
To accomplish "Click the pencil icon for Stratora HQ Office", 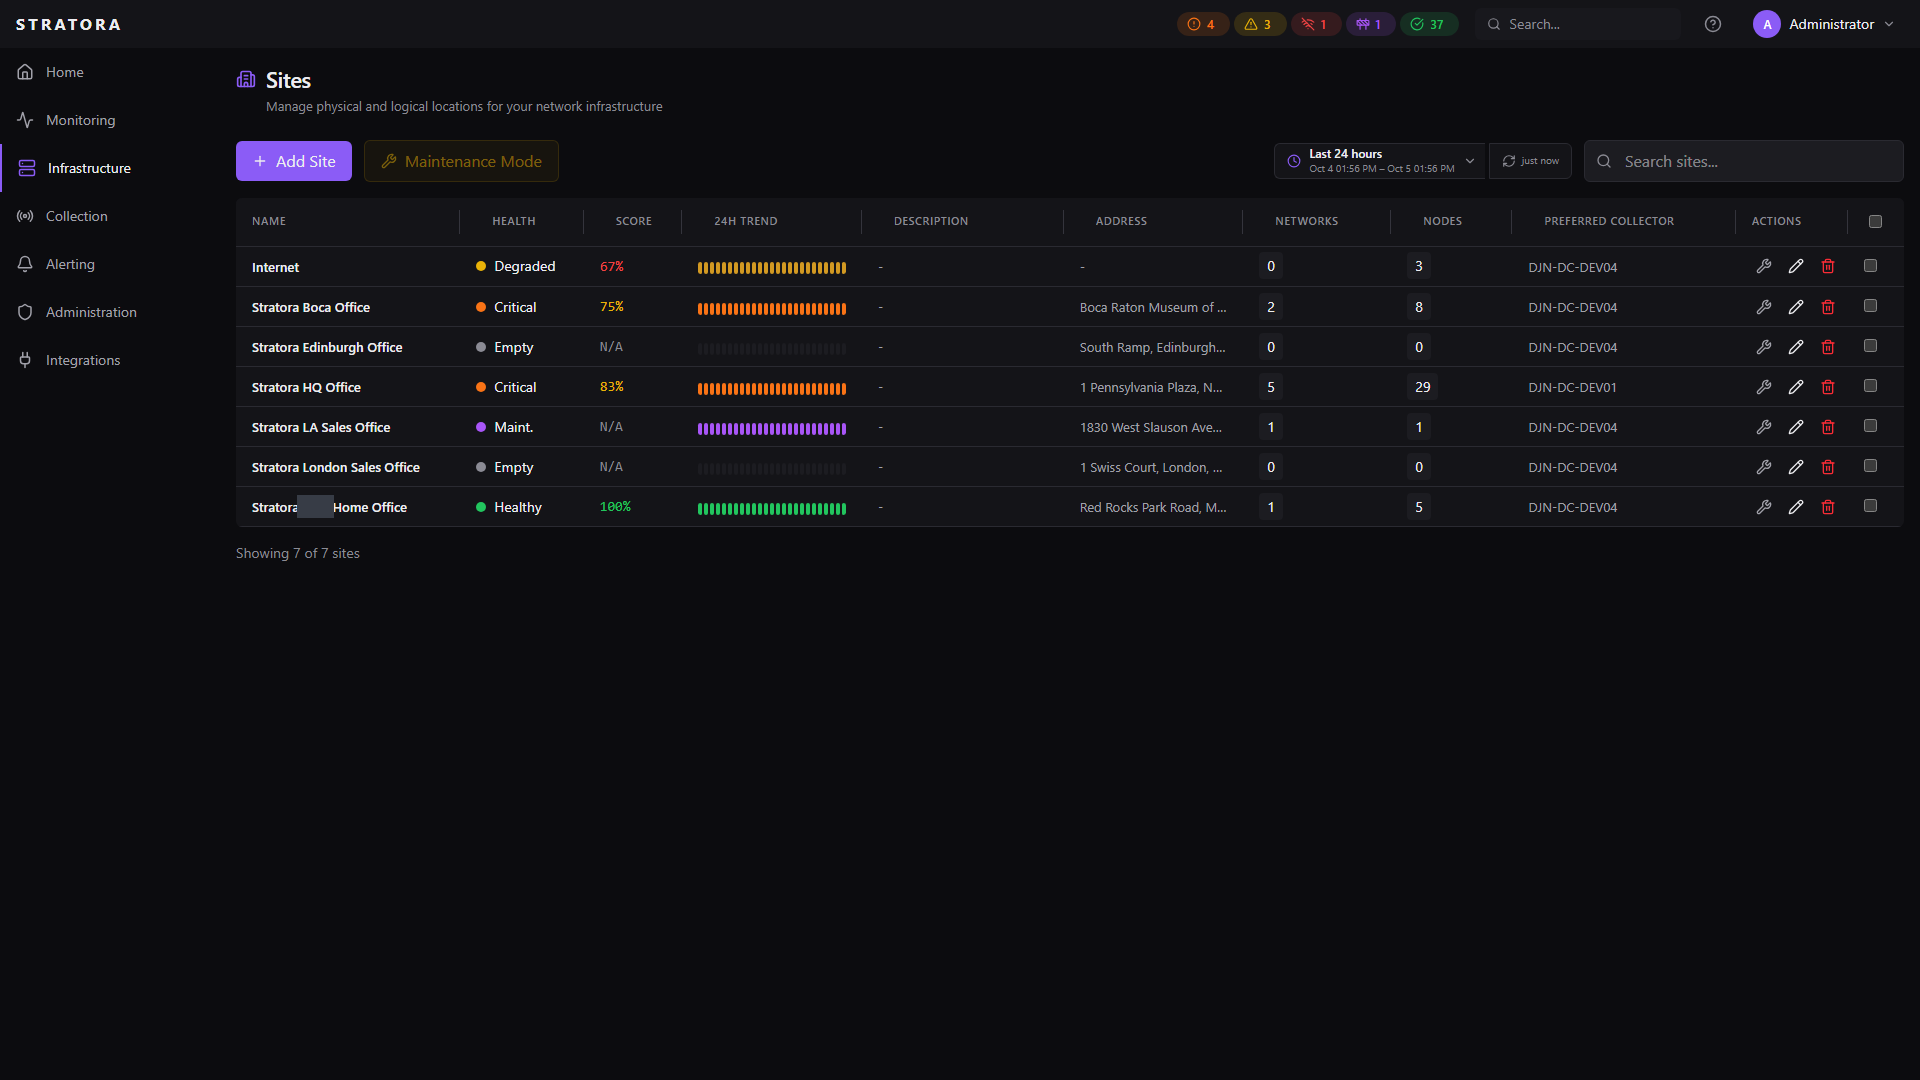I will click(1796, 387).
